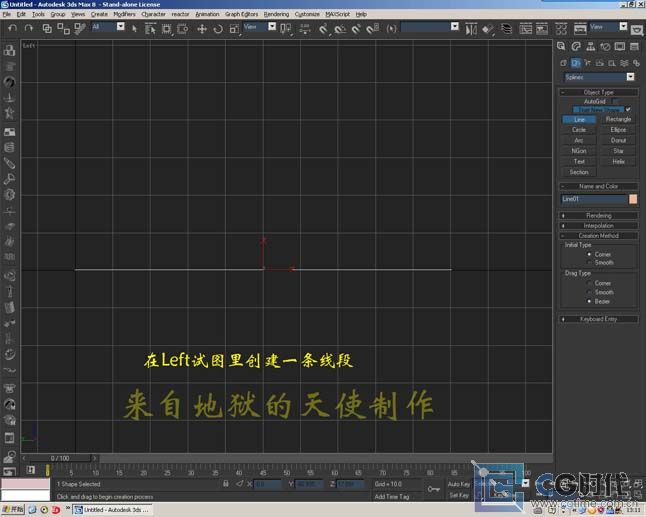Image resolution: width=646 pixels, height=517 pixels.
Task: Open the Graph Editors menu
Action: tap(239, 14)
